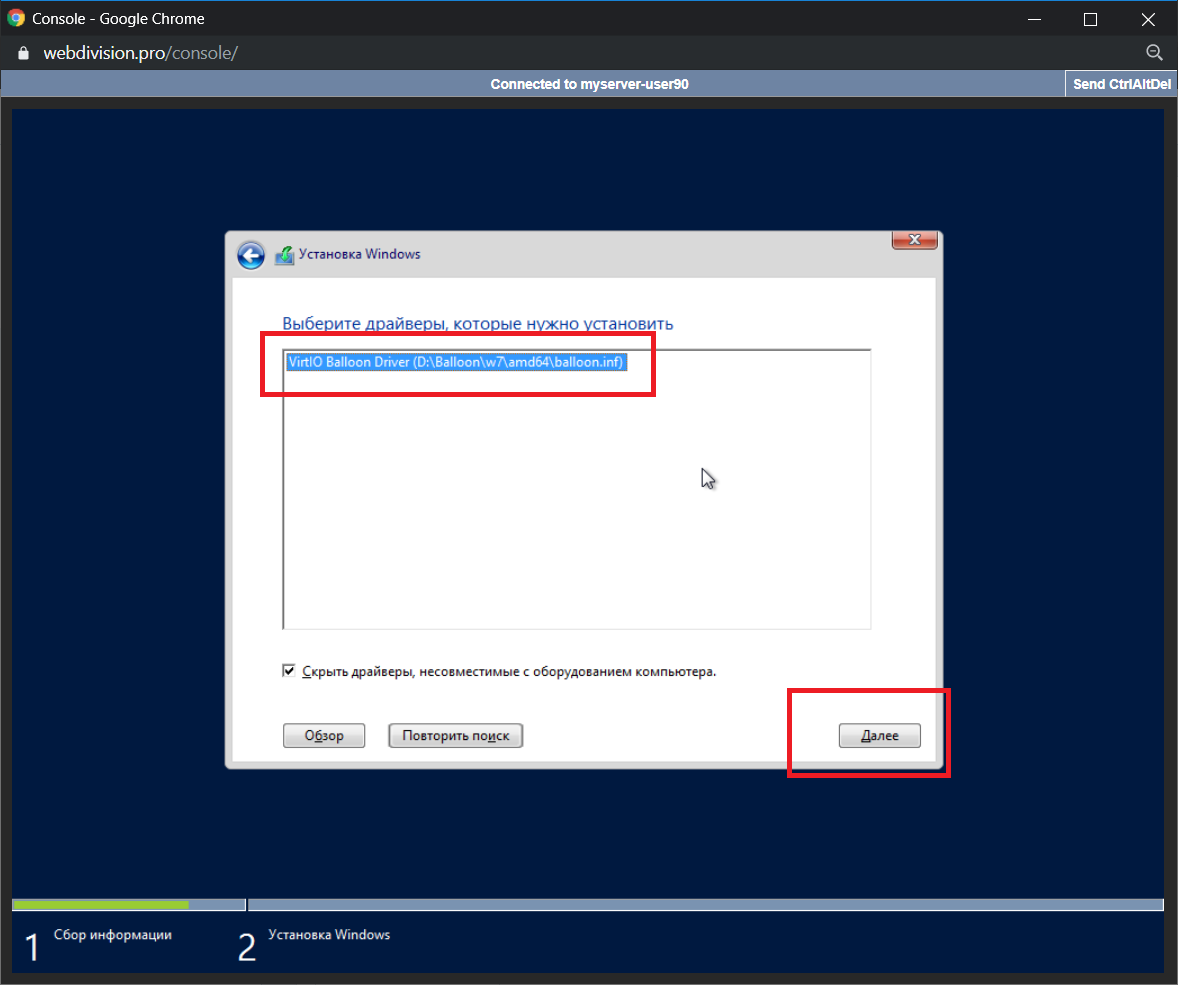The image size is (1178, 985).
Task: Minimize the Chrome console window
Action: pos(1035,19)
